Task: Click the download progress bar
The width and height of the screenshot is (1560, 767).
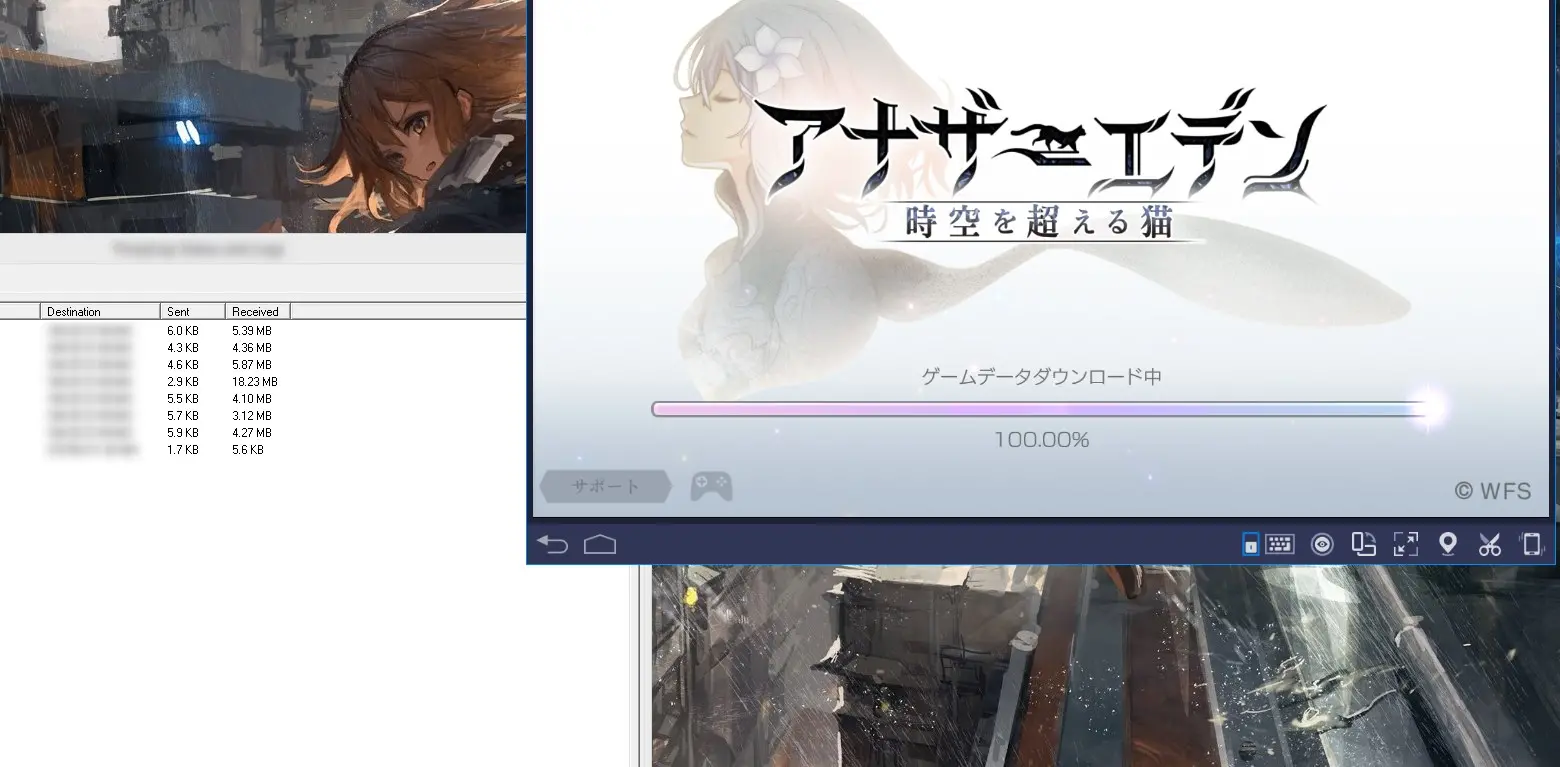Action: [1041, 409]
